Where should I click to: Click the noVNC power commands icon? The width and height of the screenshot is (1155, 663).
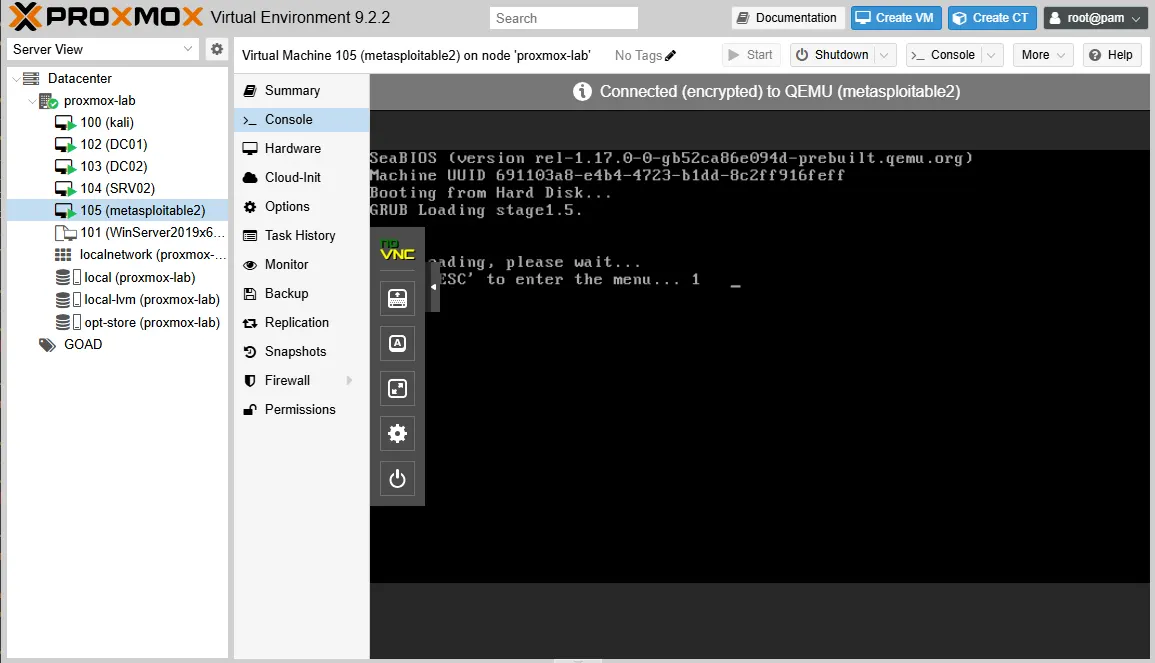(x=397, y=479)
